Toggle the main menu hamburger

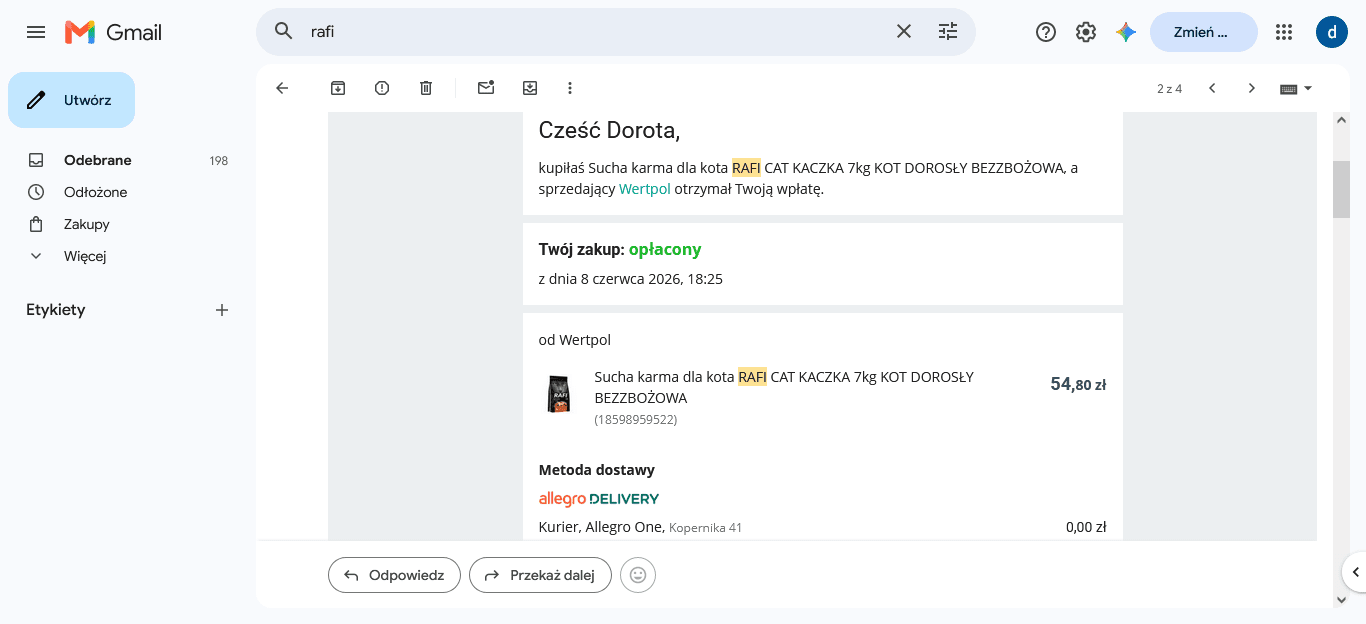click(36, 32)
